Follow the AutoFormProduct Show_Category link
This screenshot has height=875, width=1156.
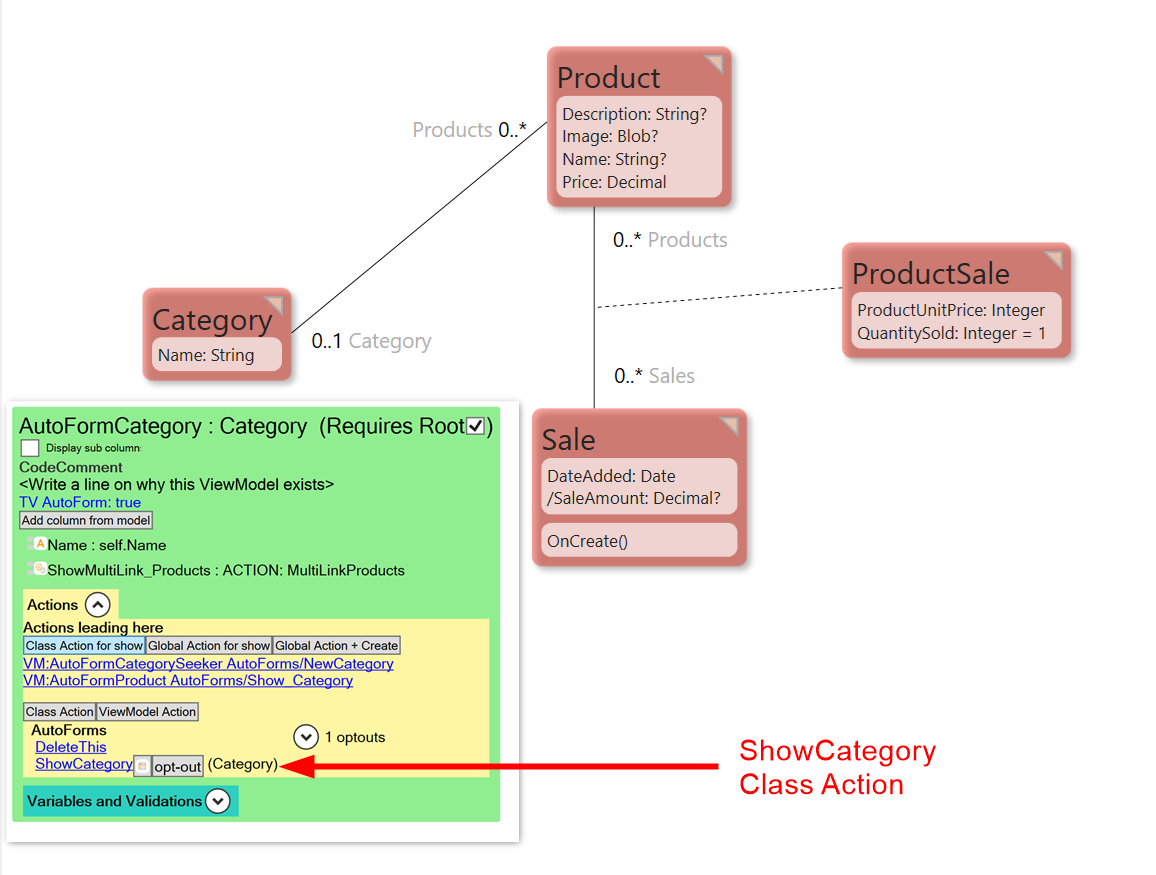pyautogui.click(x=188, y=681)
